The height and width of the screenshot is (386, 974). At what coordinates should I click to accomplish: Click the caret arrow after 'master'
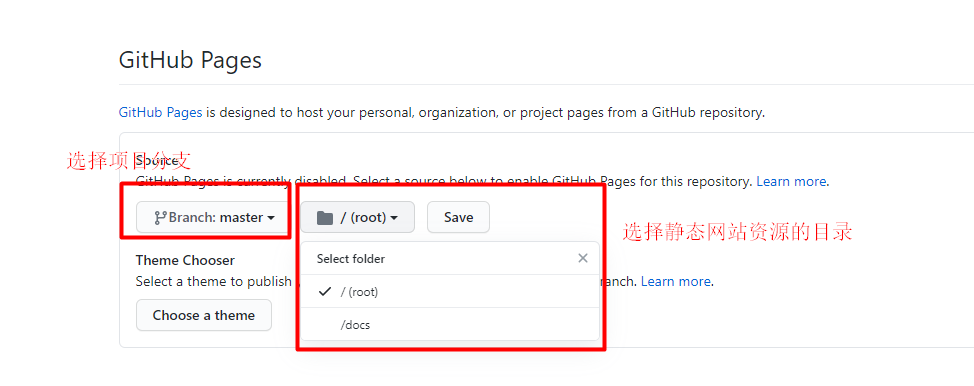coord(271,218)
